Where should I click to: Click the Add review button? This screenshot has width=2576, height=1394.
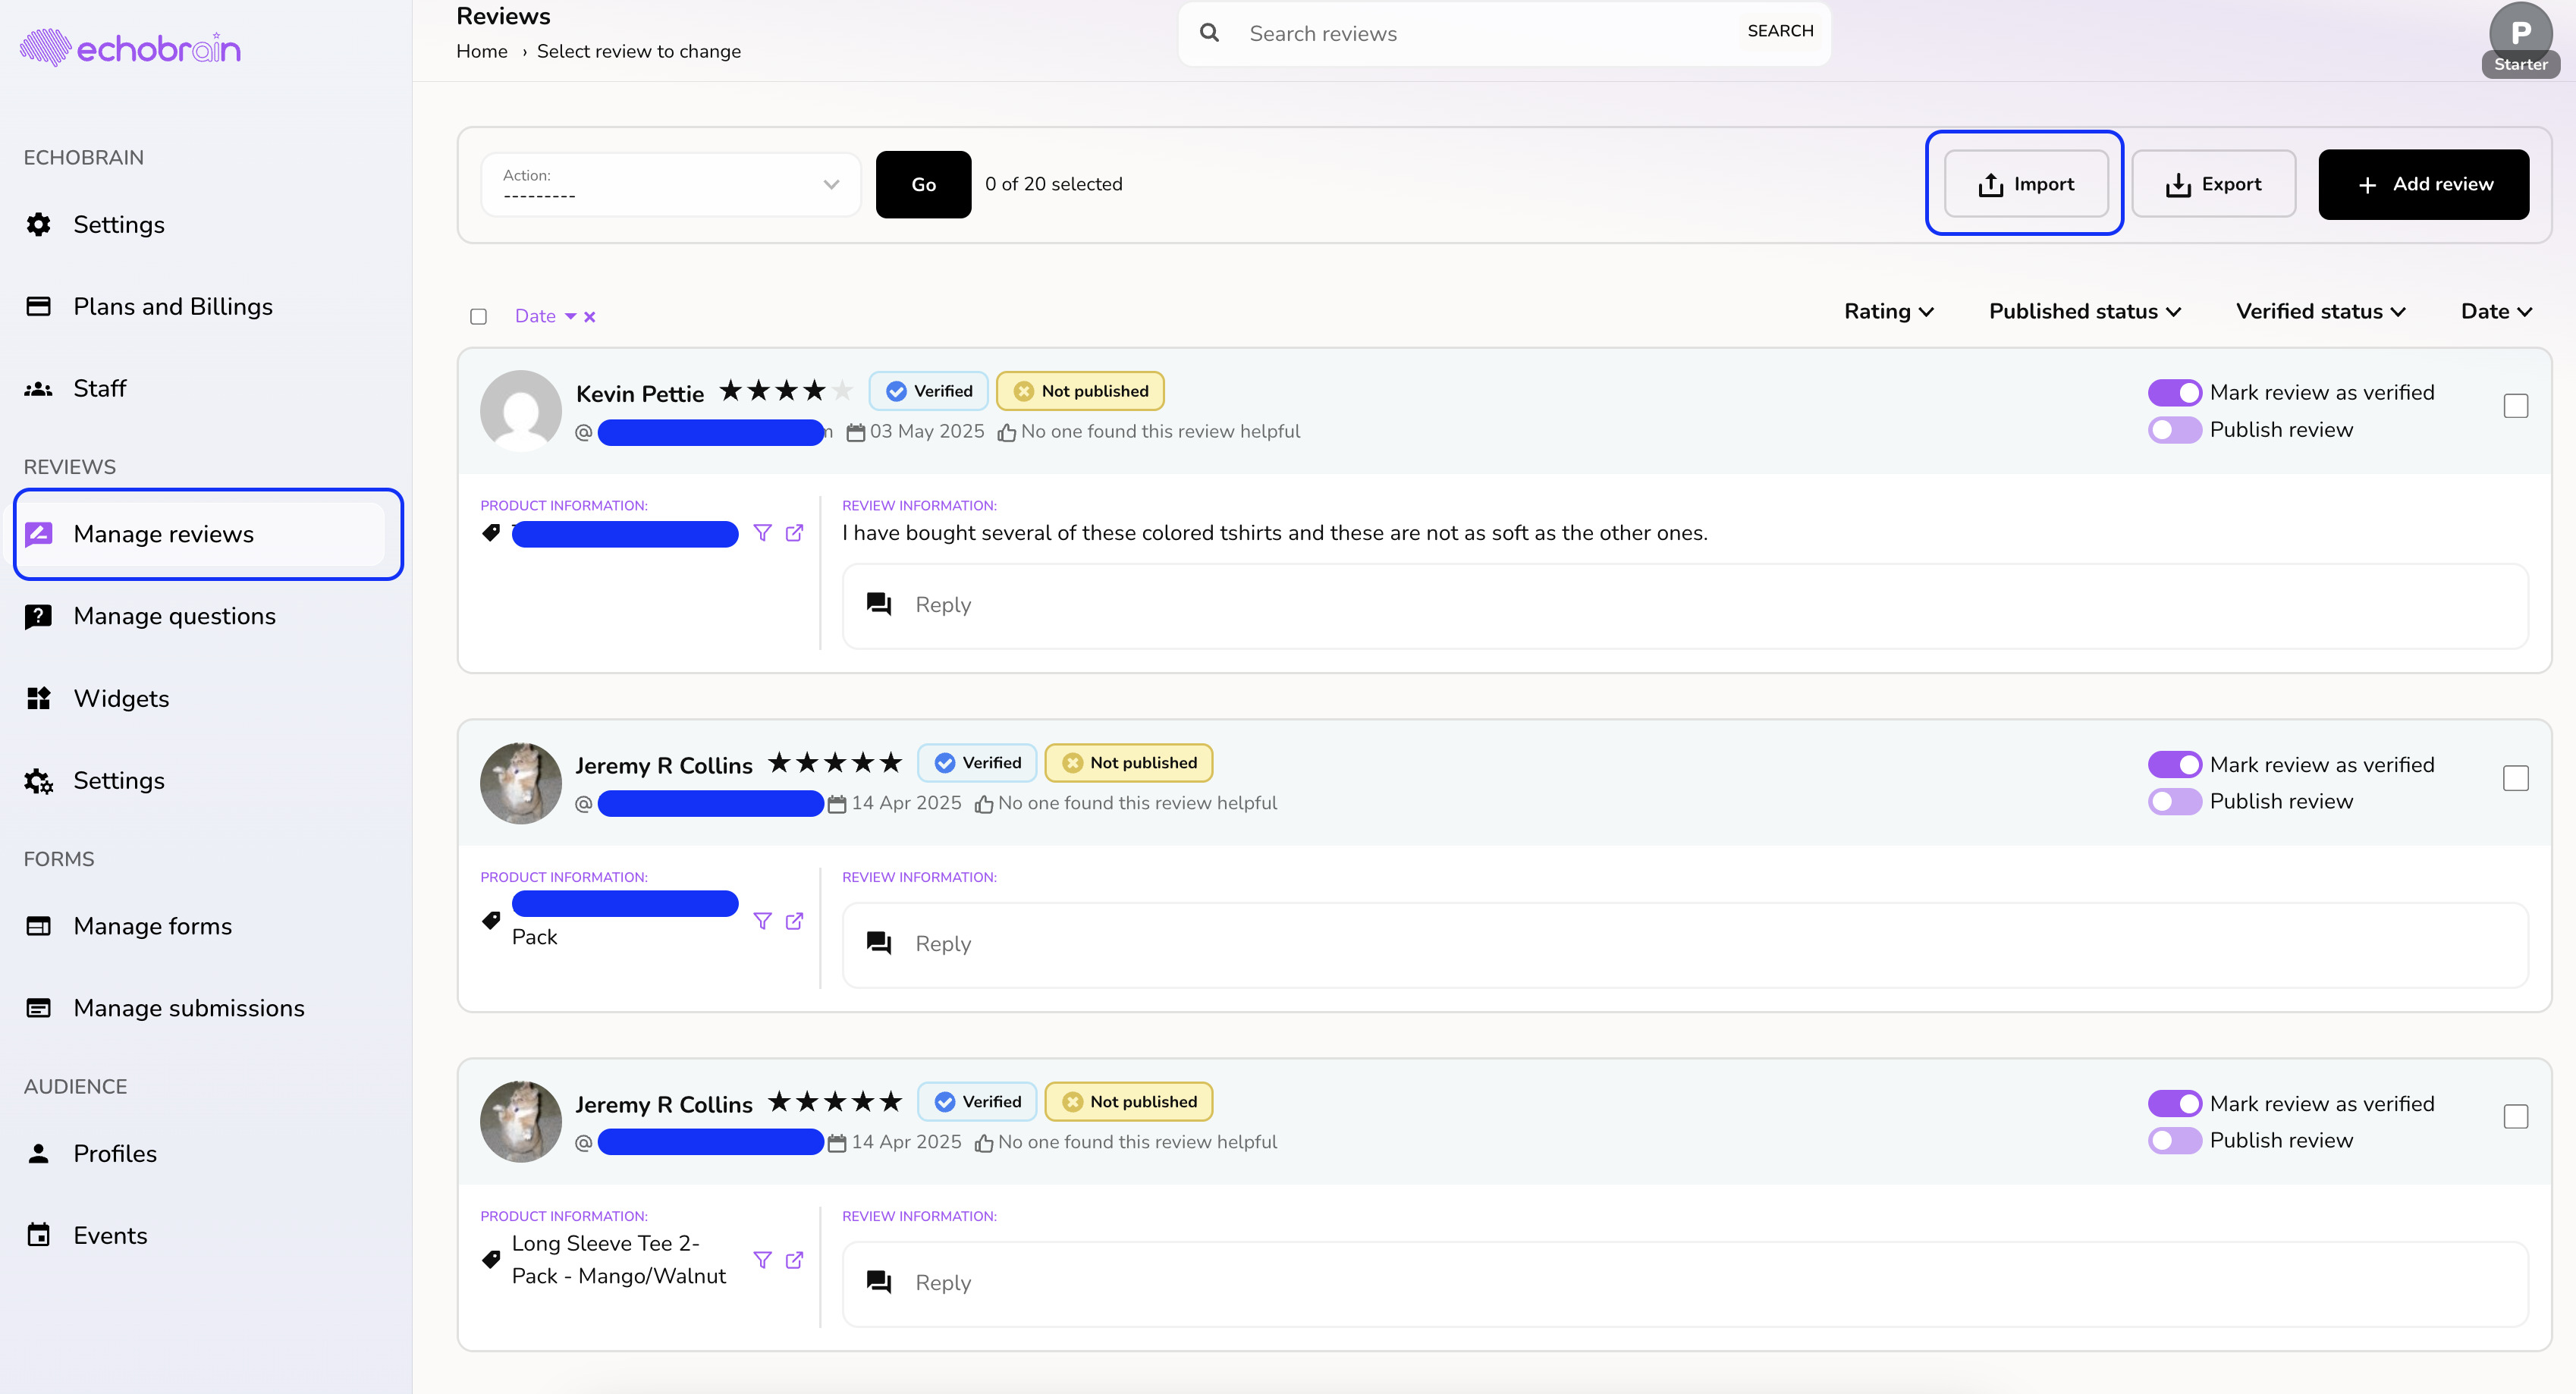tap(2423, 184)
